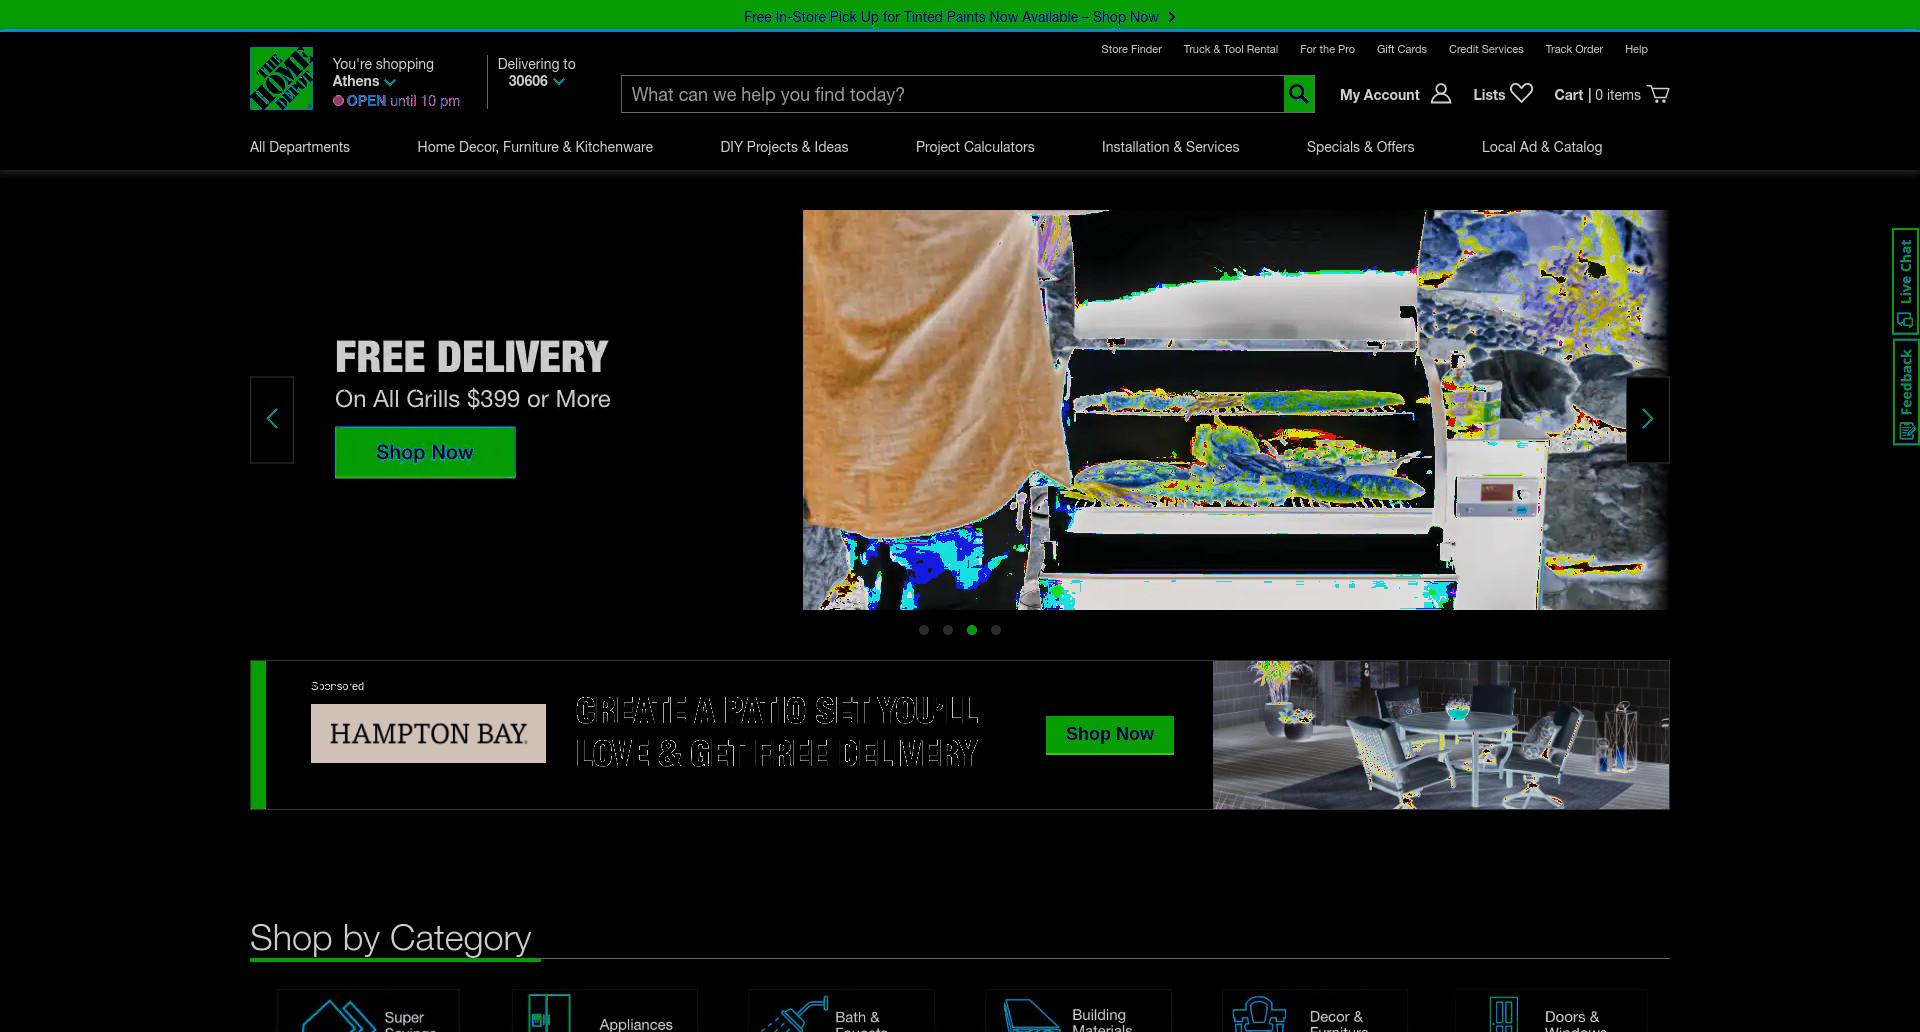The image size is (1920, 1032).
Task: Open For the Pro link
Action: pyautogui.click(x=1327, y=49)
